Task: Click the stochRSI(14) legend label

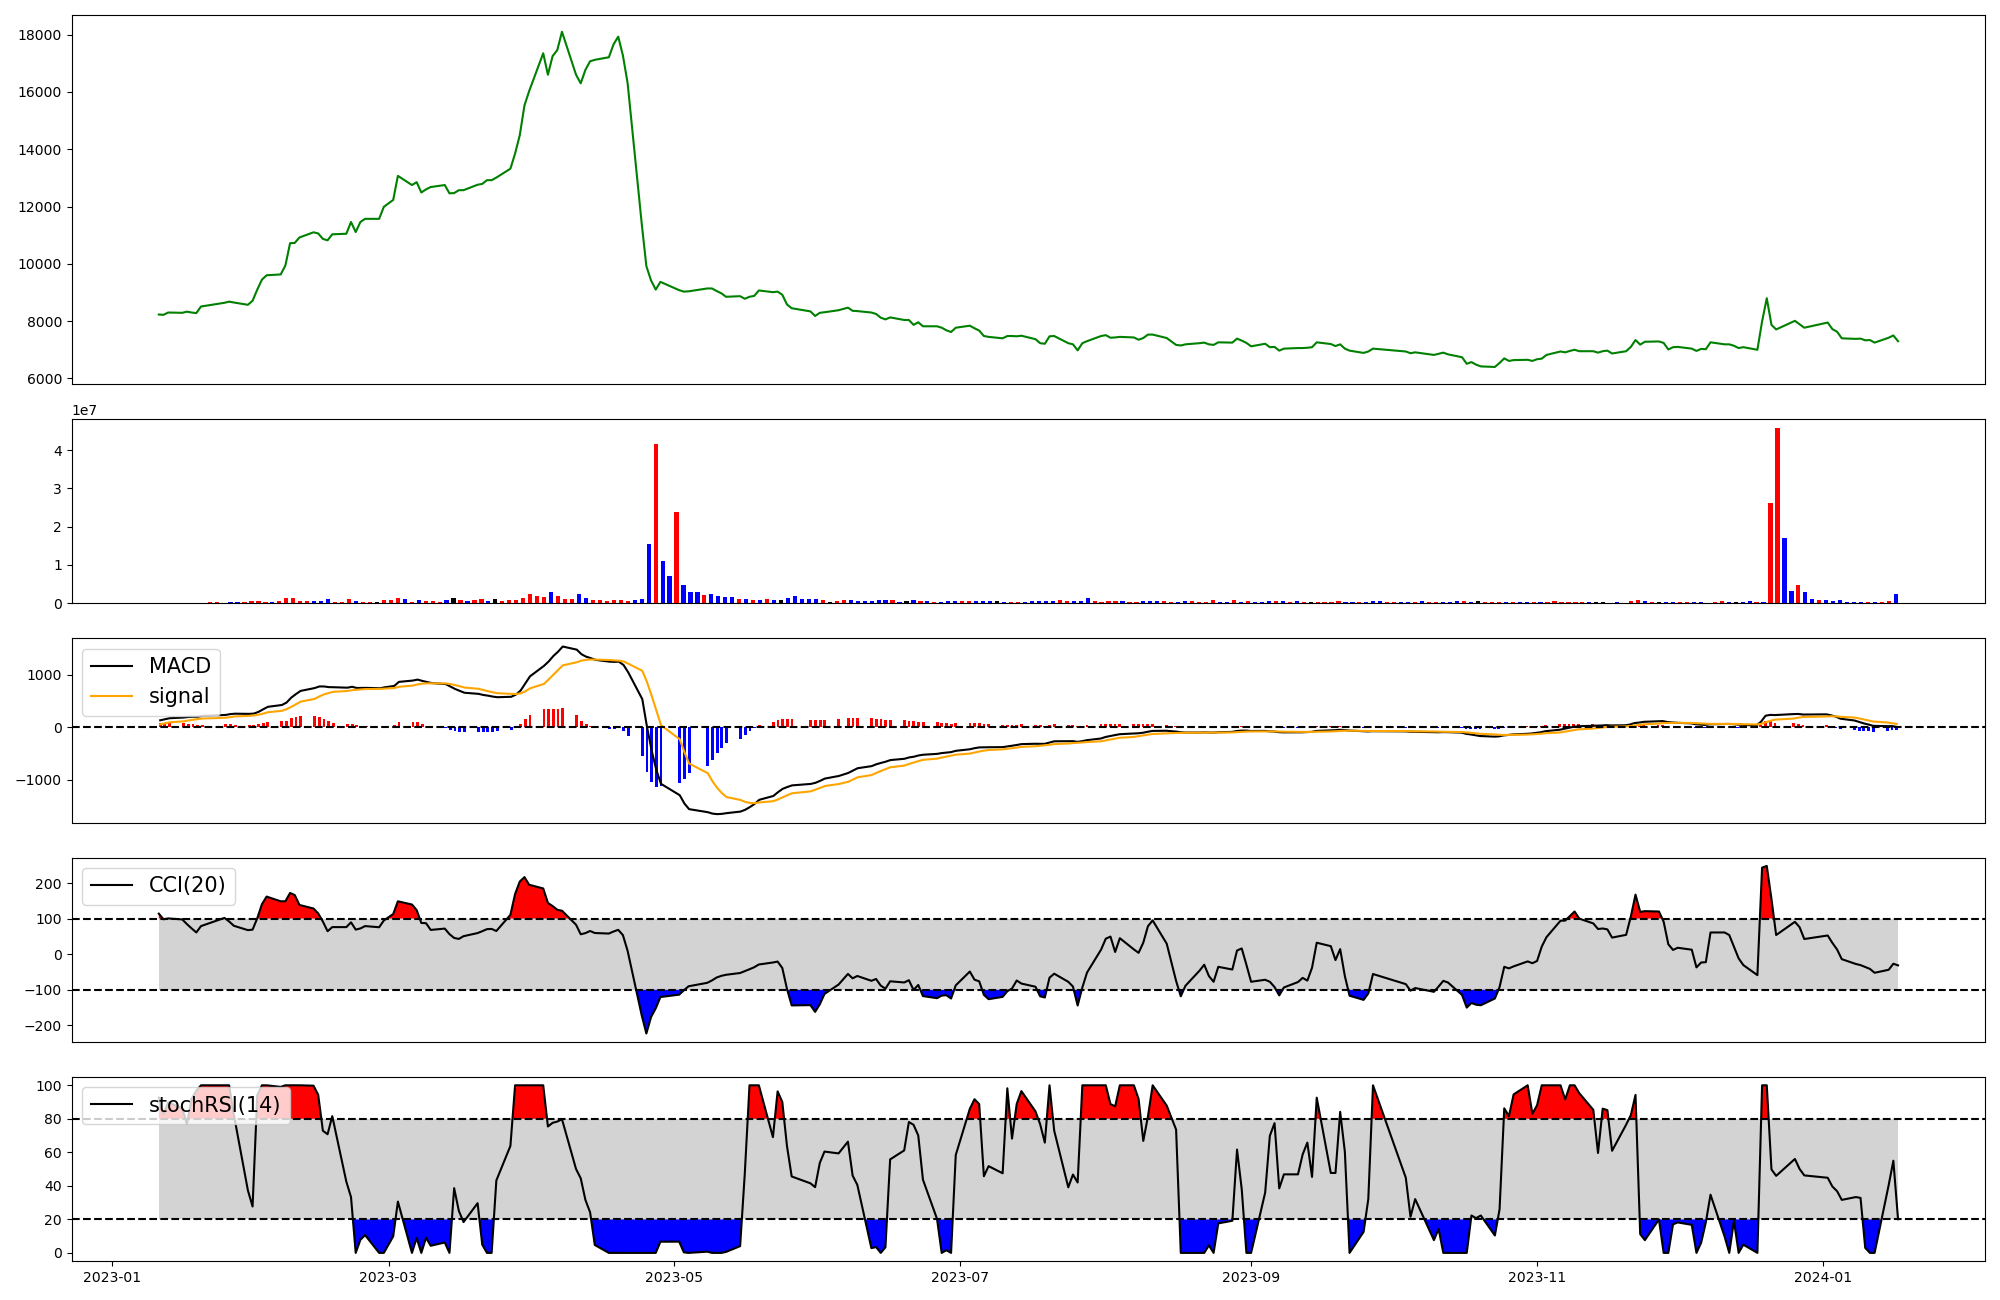Action: point(214,1105)
